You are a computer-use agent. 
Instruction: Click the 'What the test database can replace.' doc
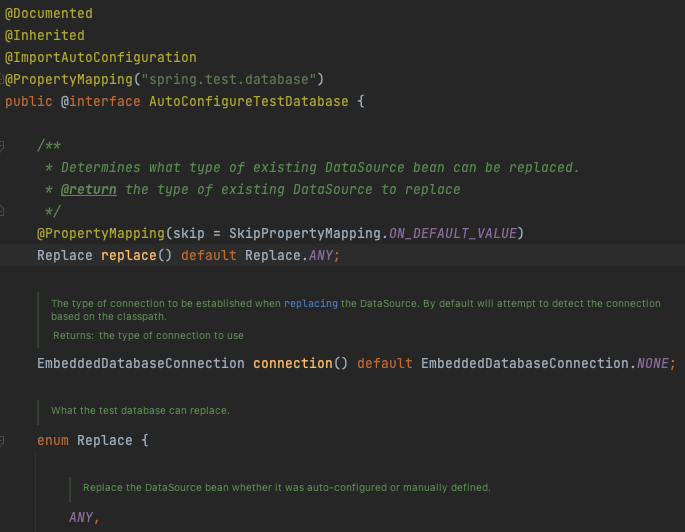point(140,411)
